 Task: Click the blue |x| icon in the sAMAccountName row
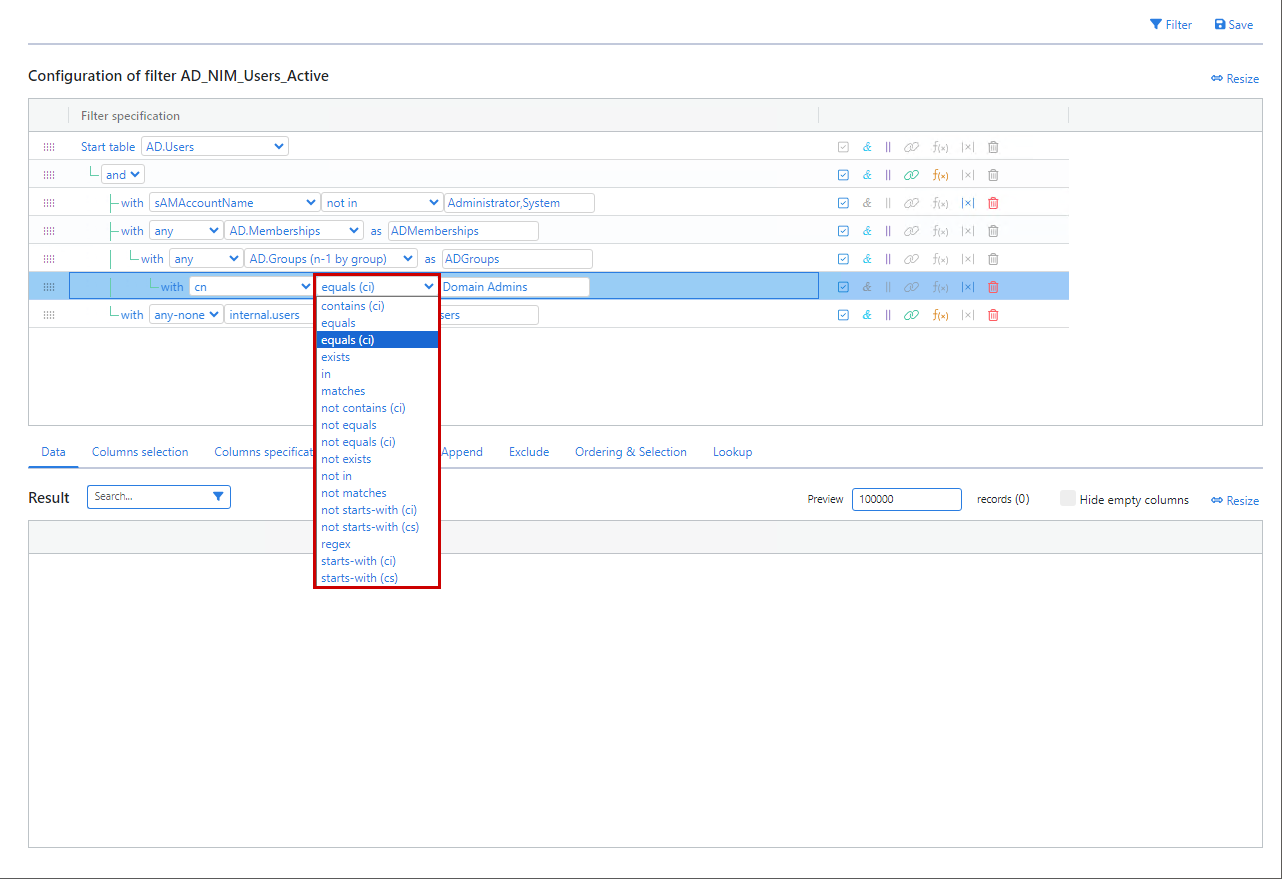pyautogui.click(x=967, y=203)
